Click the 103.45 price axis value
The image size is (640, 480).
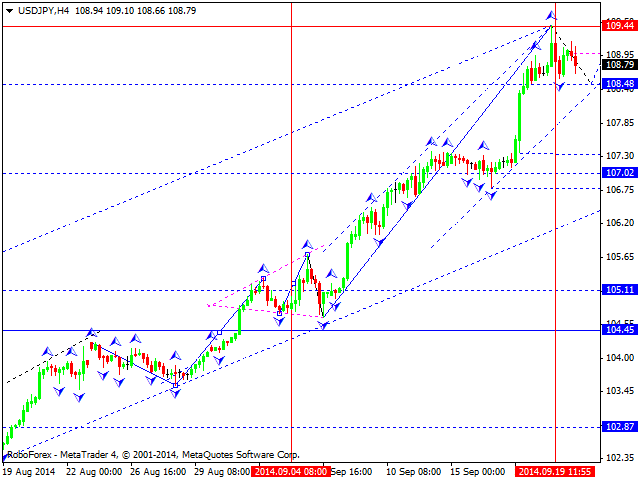pos(620,391)
